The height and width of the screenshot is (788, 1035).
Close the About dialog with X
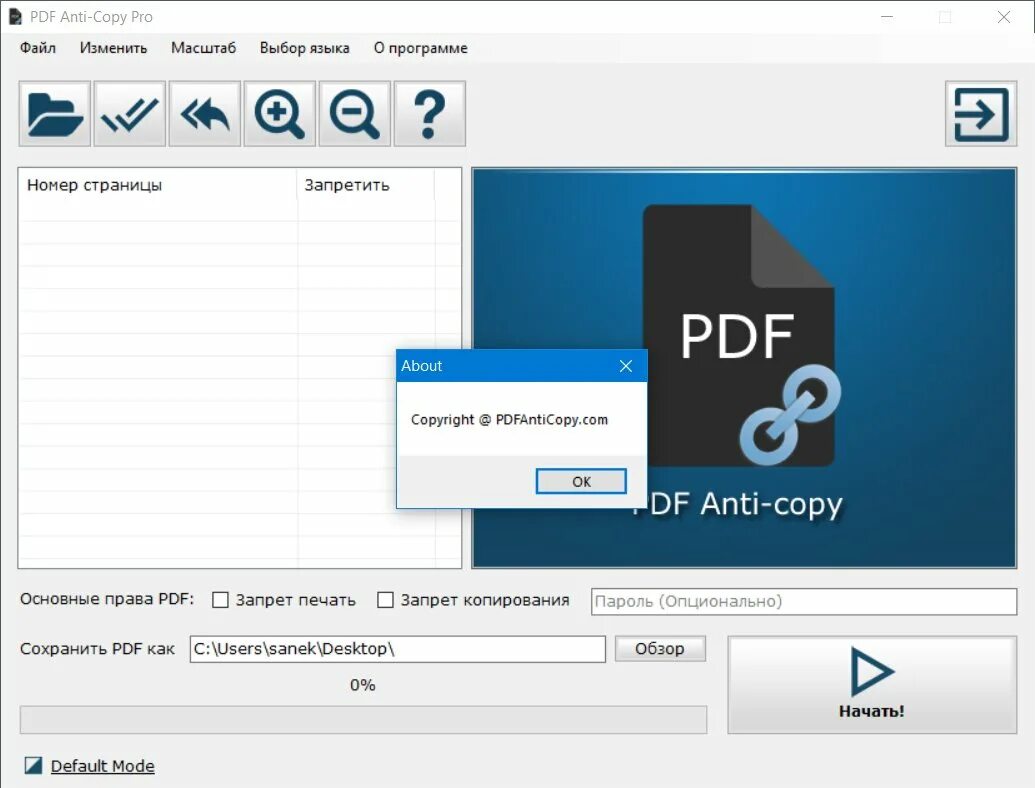[626, 366]
